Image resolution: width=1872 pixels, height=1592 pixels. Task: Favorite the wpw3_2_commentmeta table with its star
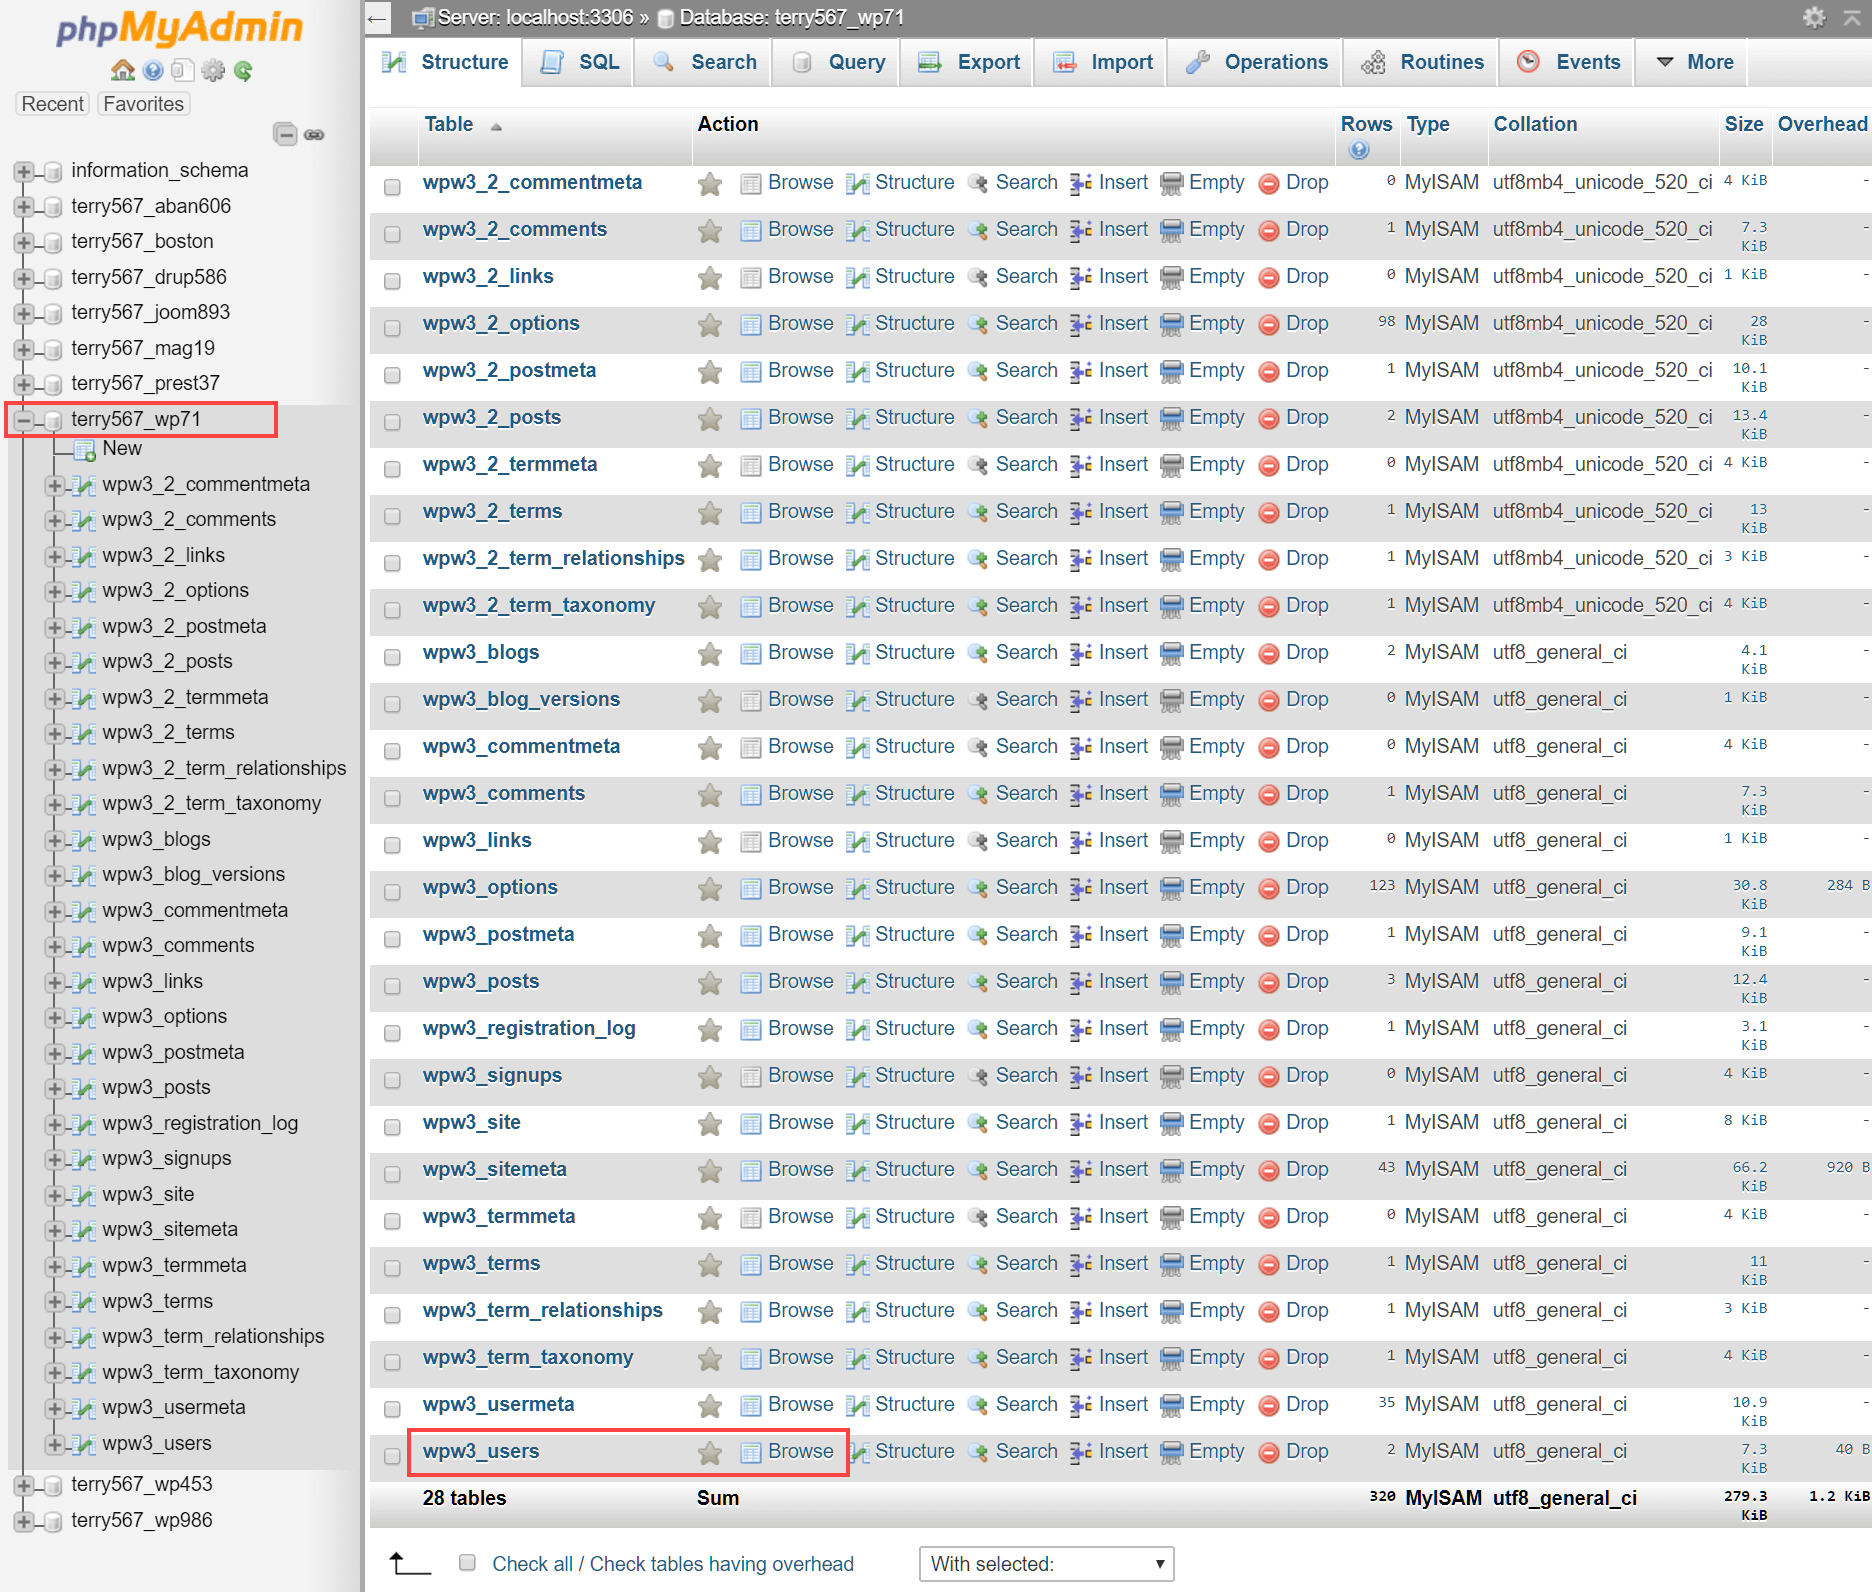[710, 184]
